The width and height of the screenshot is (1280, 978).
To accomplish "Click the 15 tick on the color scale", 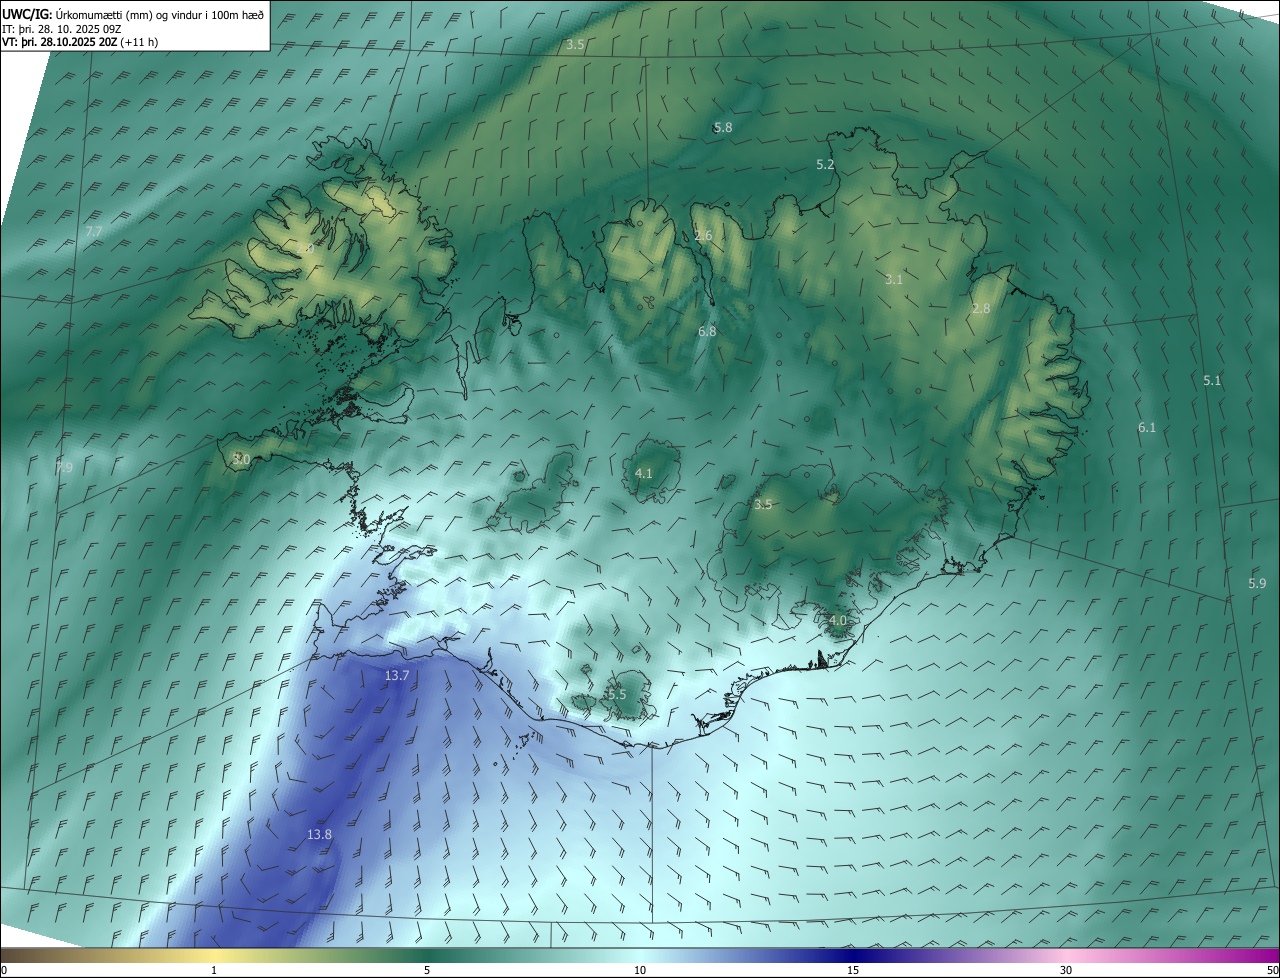I will tap(853, 970).
